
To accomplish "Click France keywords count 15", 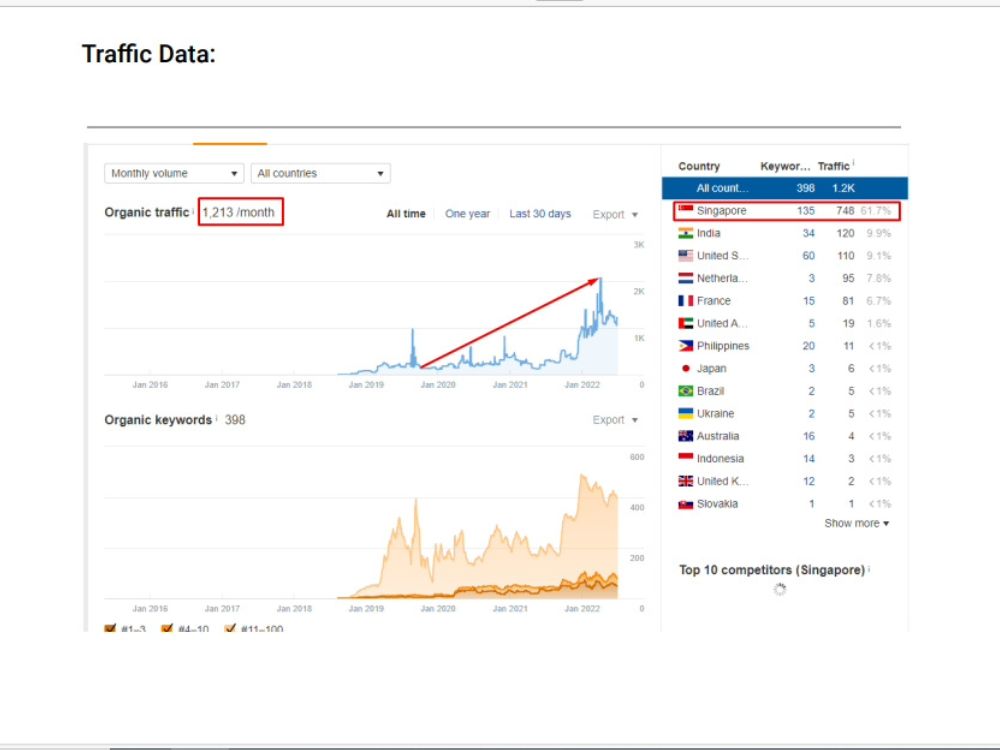I will click(809, 301).
